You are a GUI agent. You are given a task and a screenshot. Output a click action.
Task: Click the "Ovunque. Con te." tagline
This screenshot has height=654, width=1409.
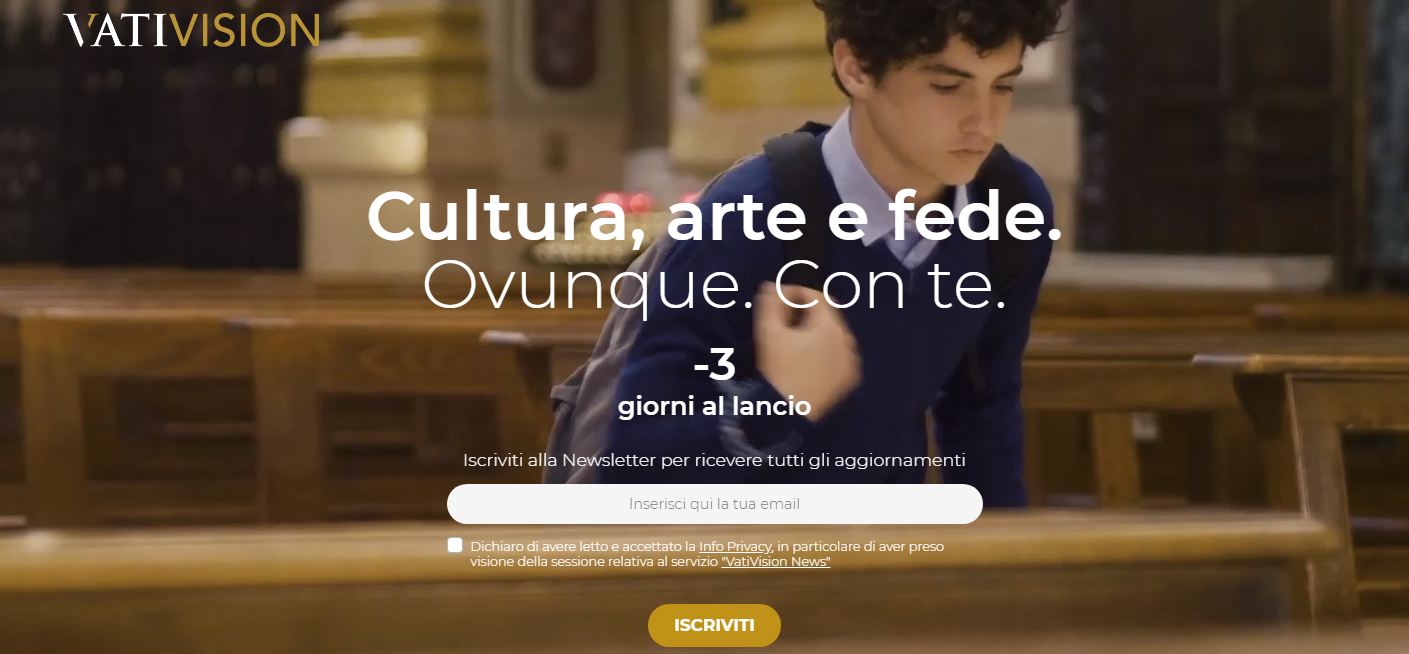tap(714, 285)
